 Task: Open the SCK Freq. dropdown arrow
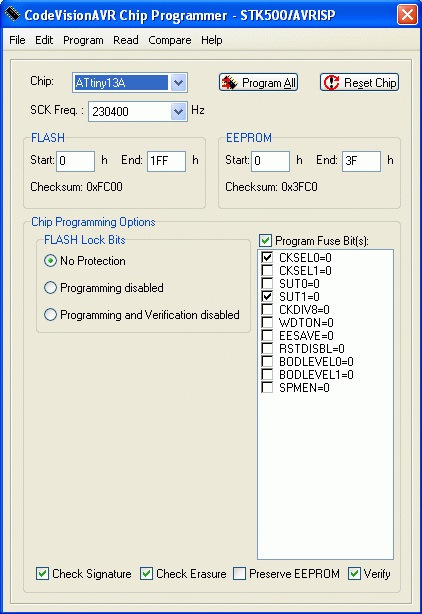coord(178,112)
